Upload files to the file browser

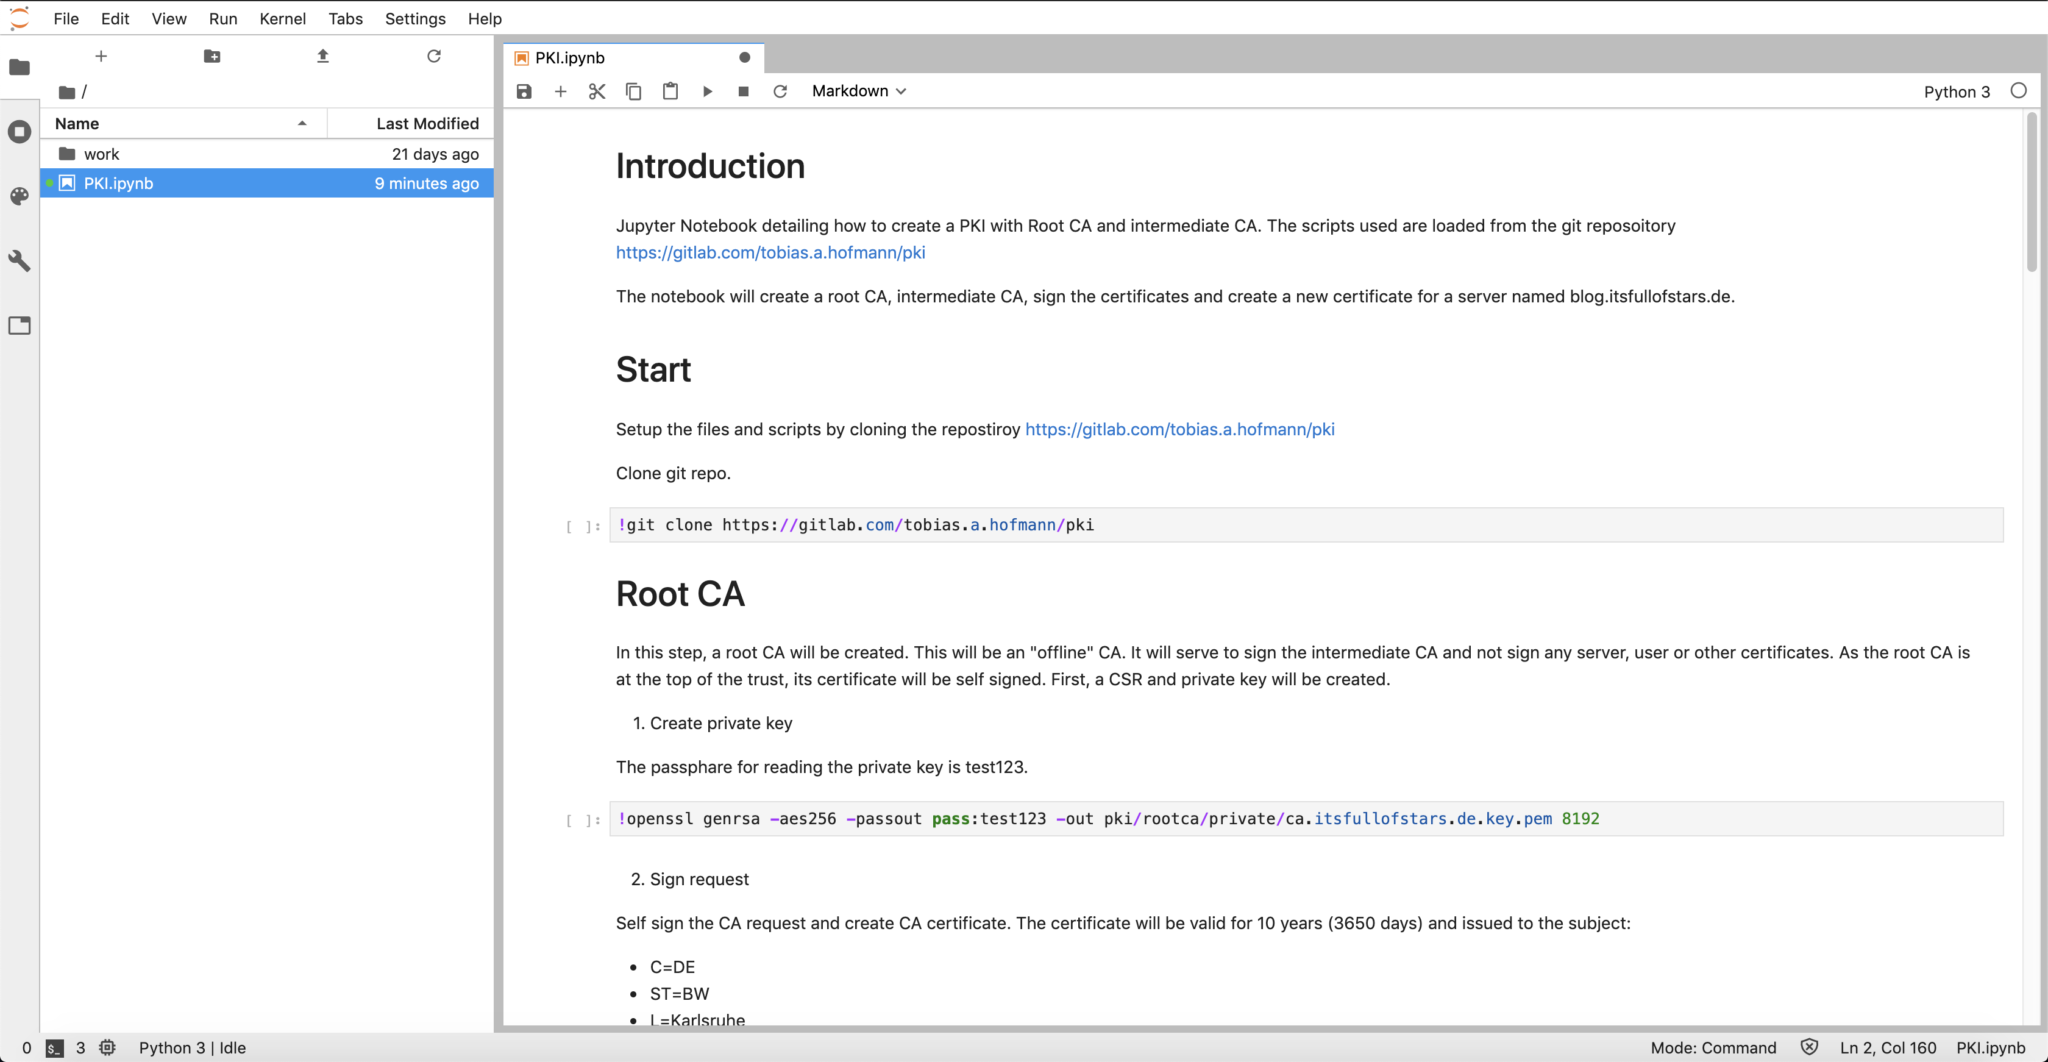tap(322, 56)
